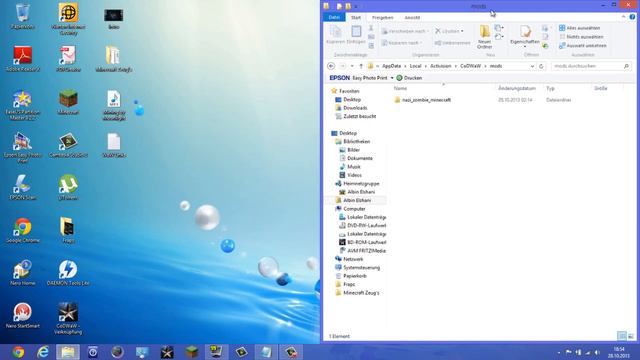The image size is (640, 360).
Task: Open the EPSON Easy Photo Print dropdown
Action: pyautogui.click(x=392, y=78)
